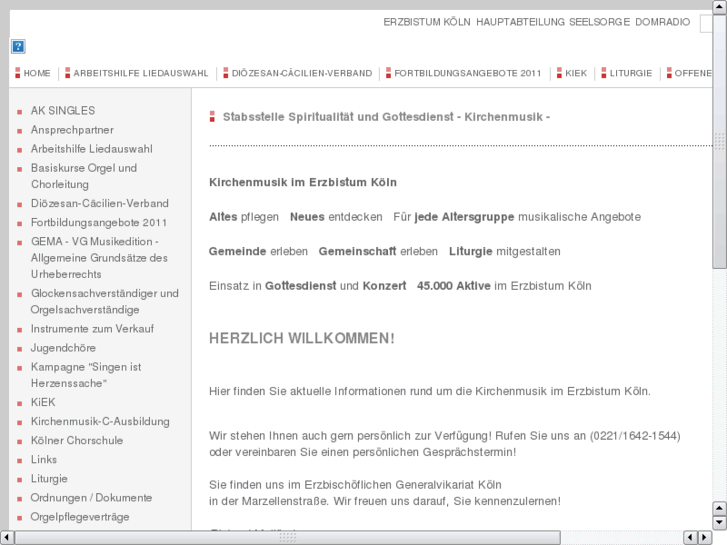The image size is (727, 545).
Task: Open the DOMRADIO header link
Action: [663, 22]
